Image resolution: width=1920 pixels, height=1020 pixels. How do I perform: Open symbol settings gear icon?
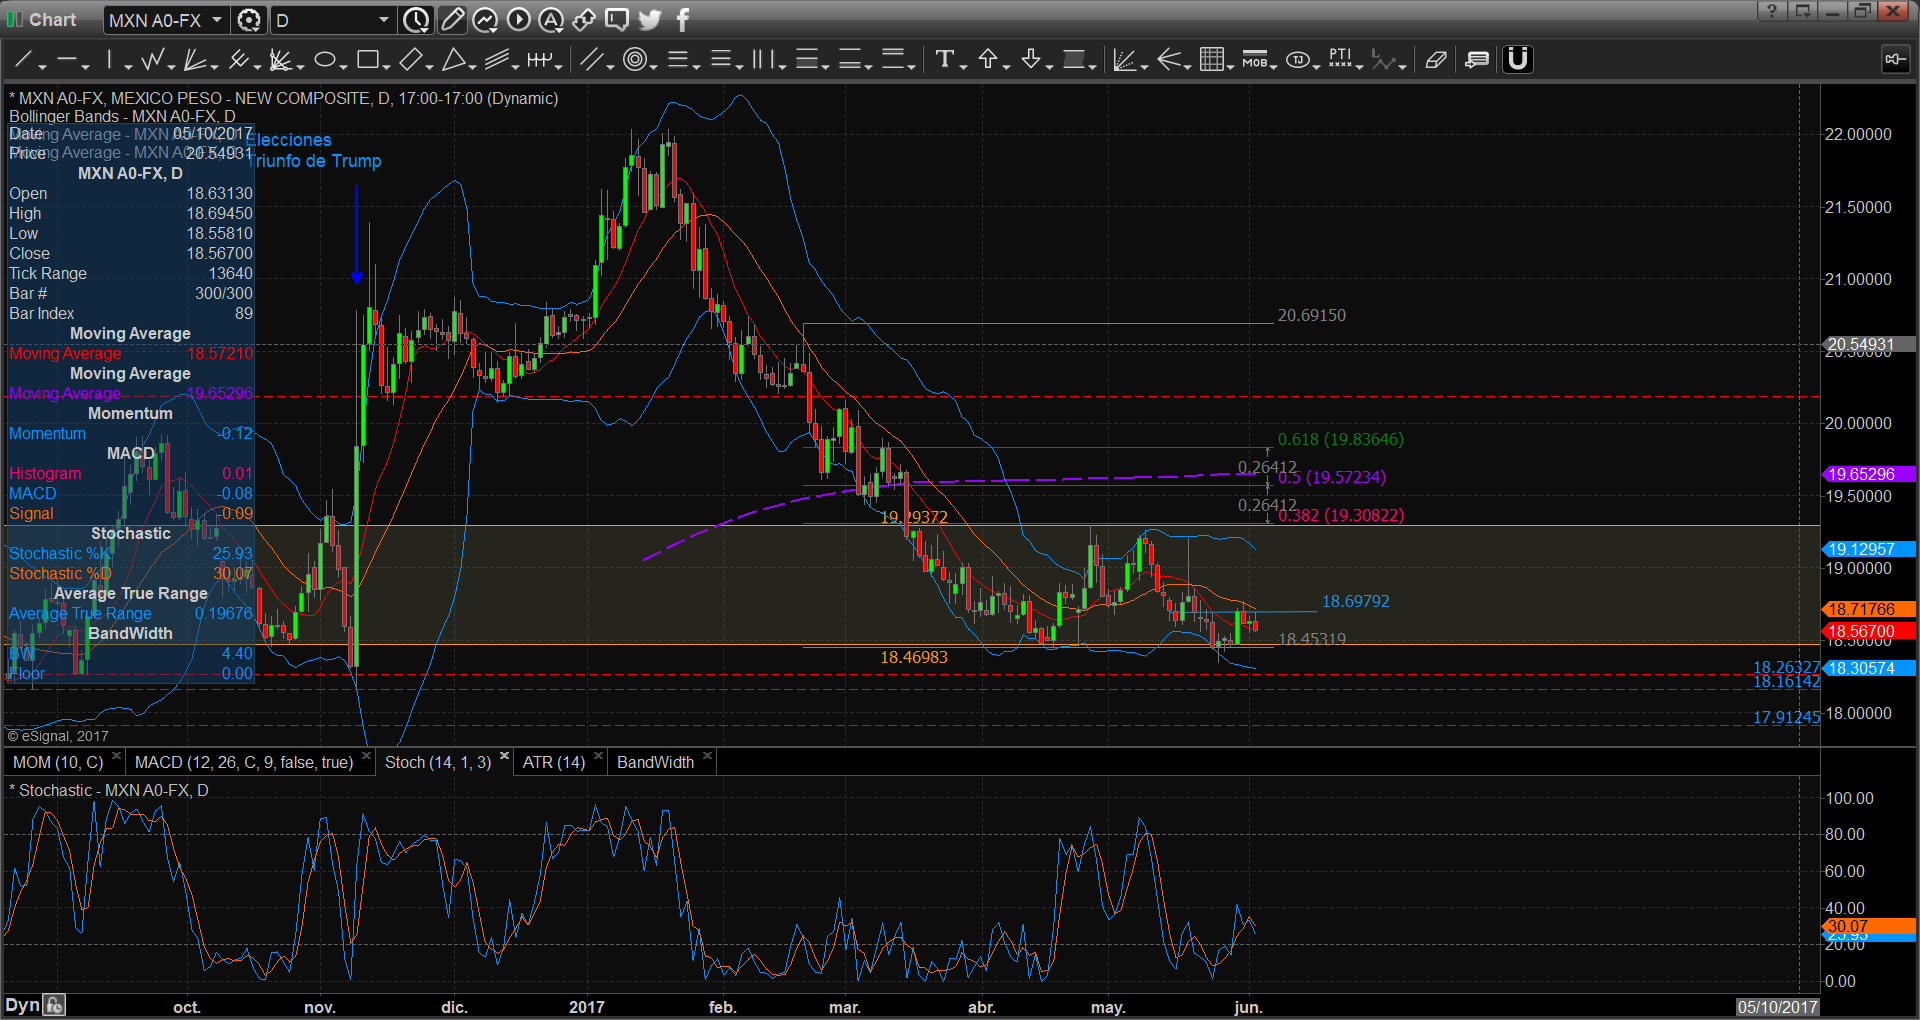[249, 20]
